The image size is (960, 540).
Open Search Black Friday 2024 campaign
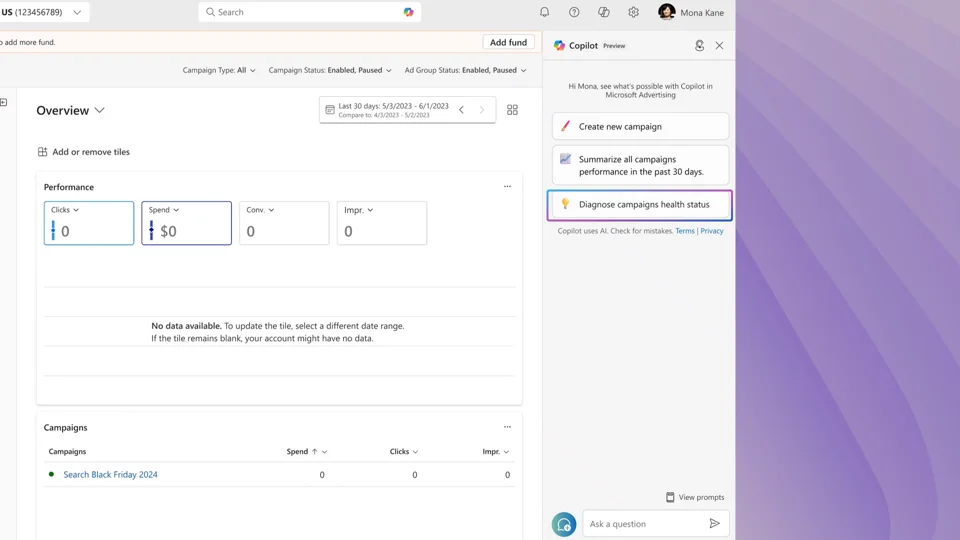pyautogui.click(x=110, y=474)
